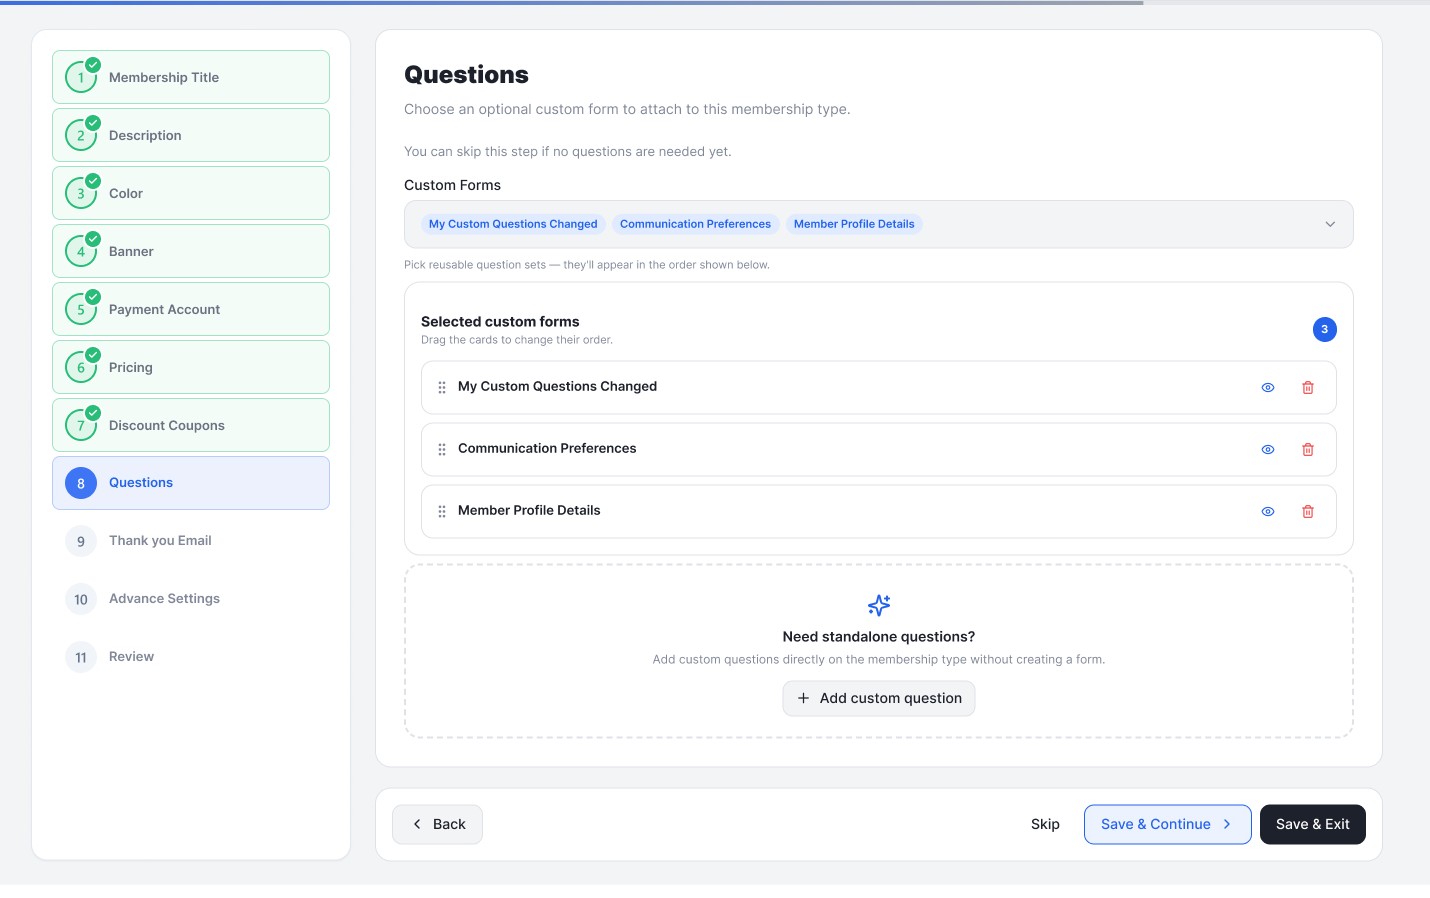Remove Communication Preferences with trash icon

[x=1308, y=450]
